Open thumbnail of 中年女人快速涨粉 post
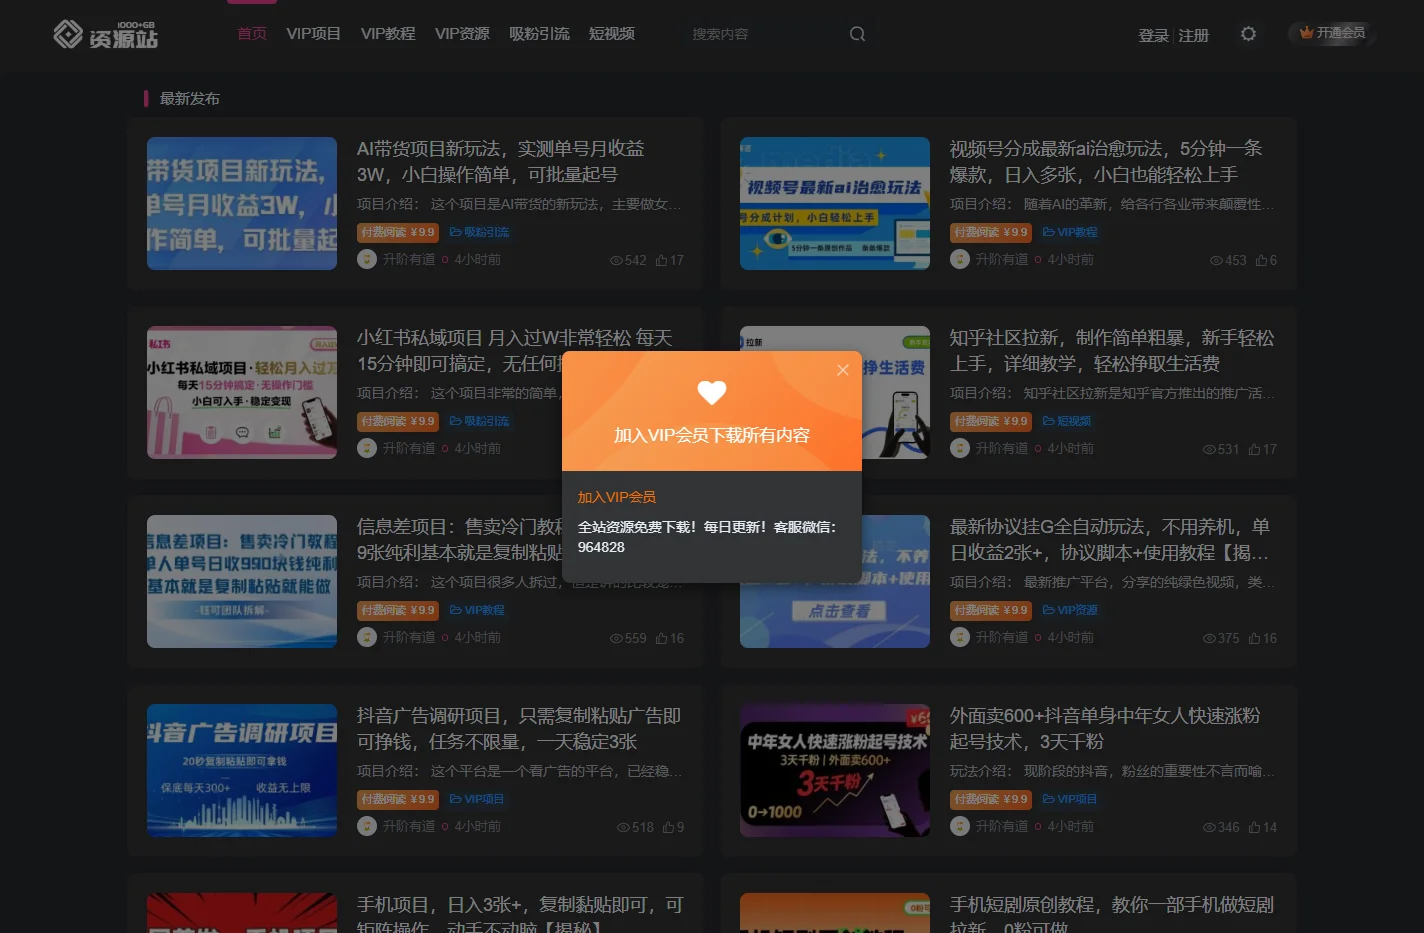 835,770
